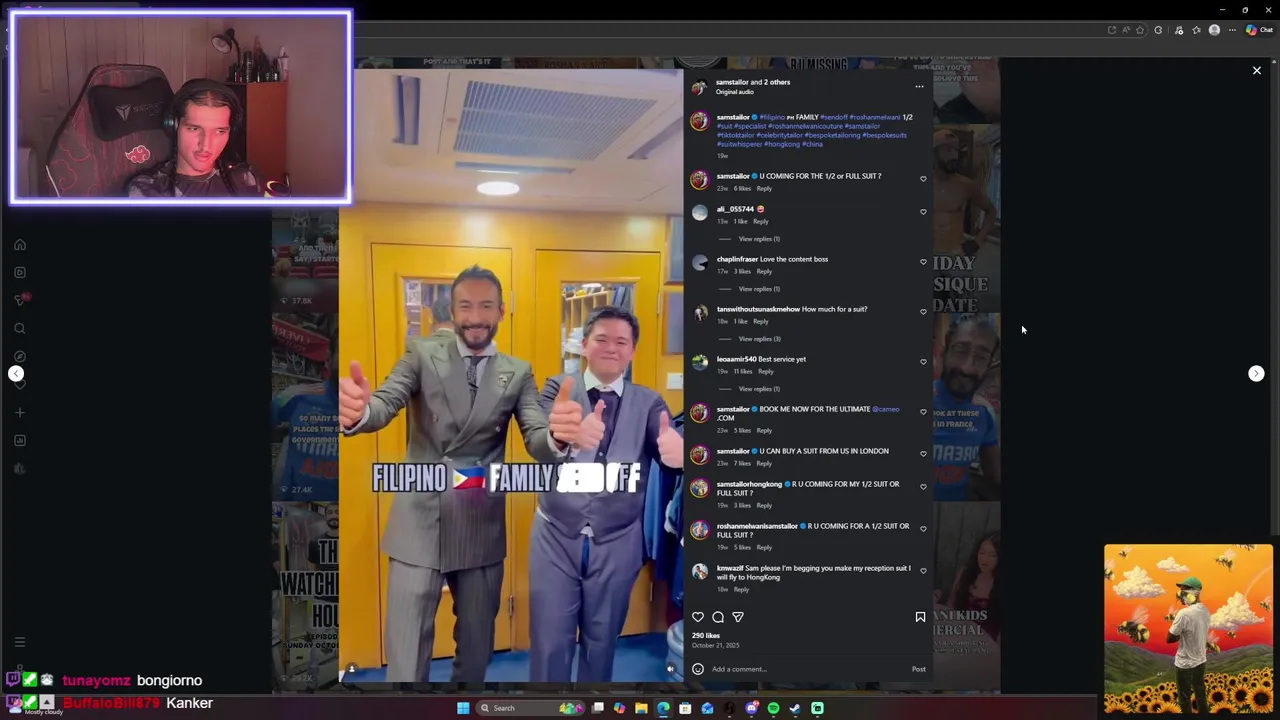Viewport: 1280px width, 720px height.
Task: Show tagged people icon on the reel
Action: 351,669
